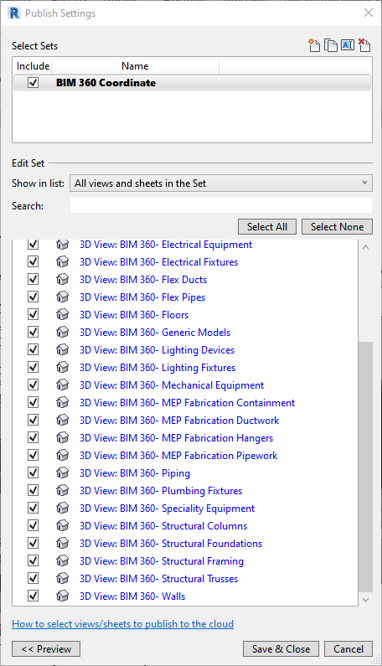Image resolution: width=382 pixels, height=666 pixels.
Task: Click the Save & Close button
Action: [281, 649]
